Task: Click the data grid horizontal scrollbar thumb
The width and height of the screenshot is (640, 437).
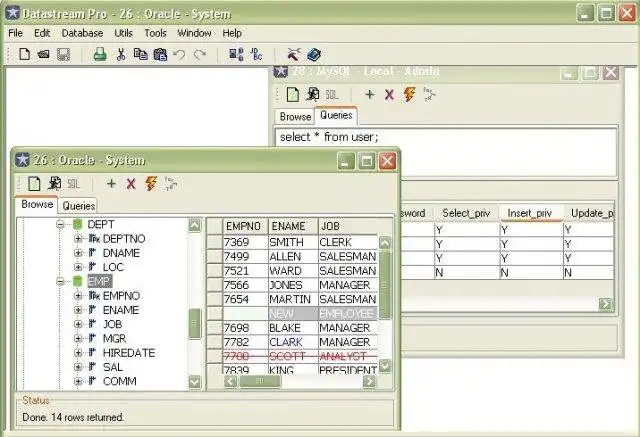Action: coord(260,381)
